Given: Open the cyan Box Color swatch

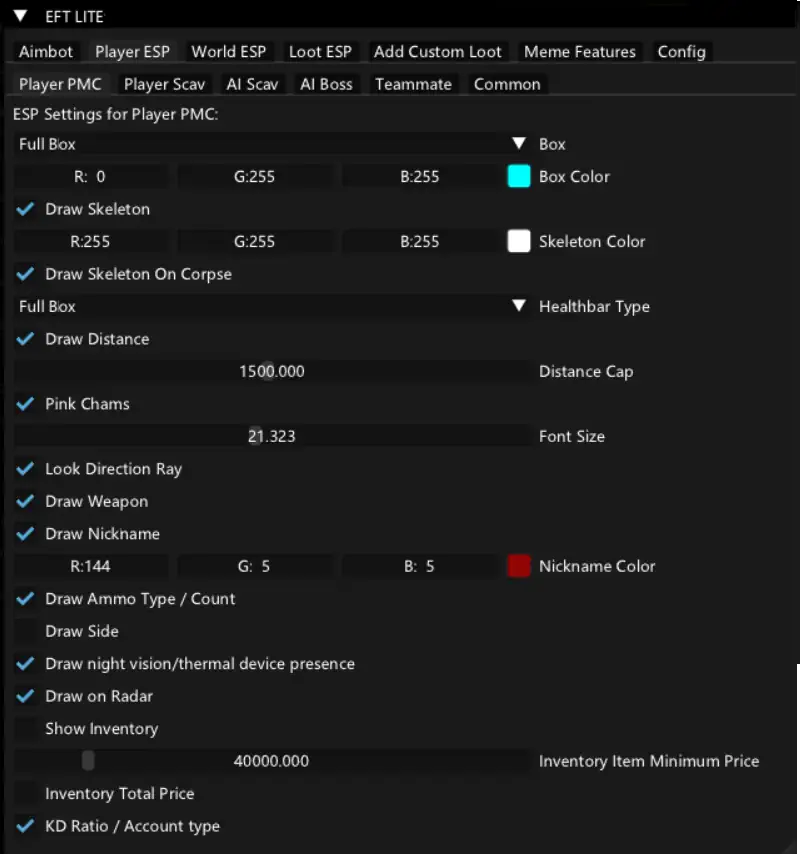Looking at the screenshot, I should pos(519,176).
